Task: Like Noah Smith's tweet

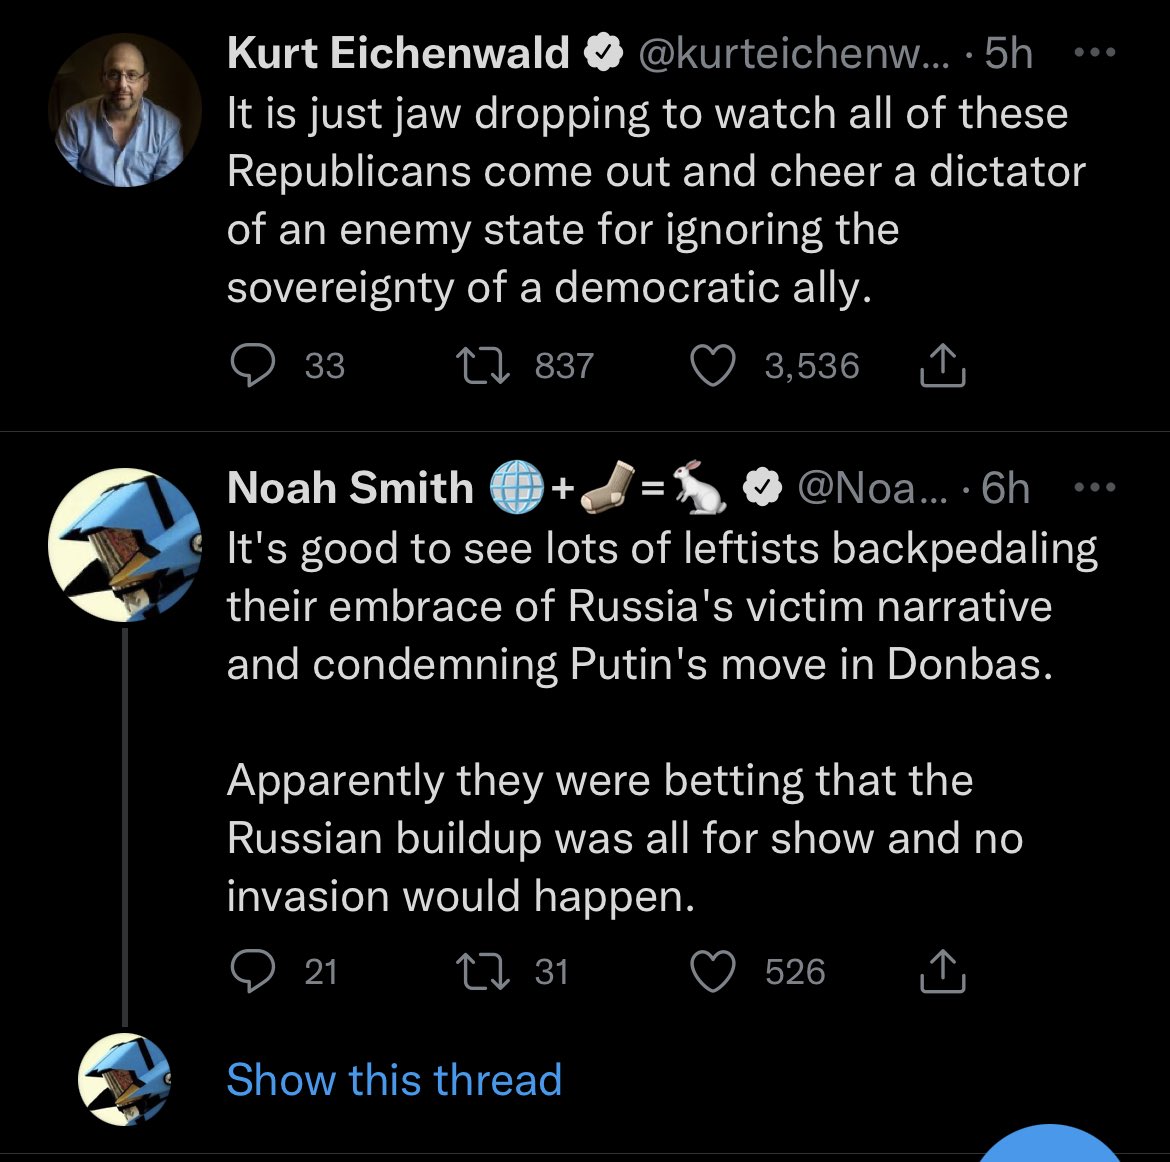Action: click(713, 971)
